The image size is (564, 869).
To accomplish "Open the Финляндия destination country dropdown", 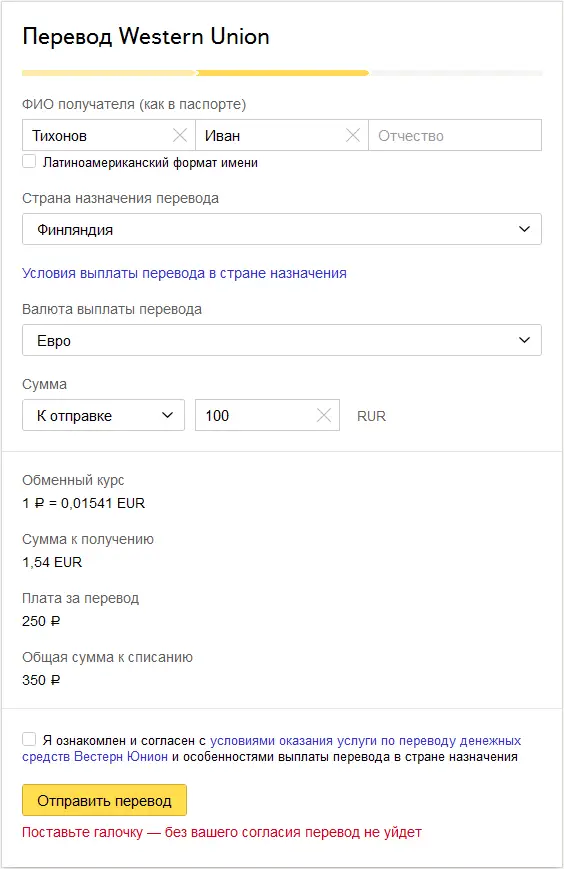I will (282, 229).
